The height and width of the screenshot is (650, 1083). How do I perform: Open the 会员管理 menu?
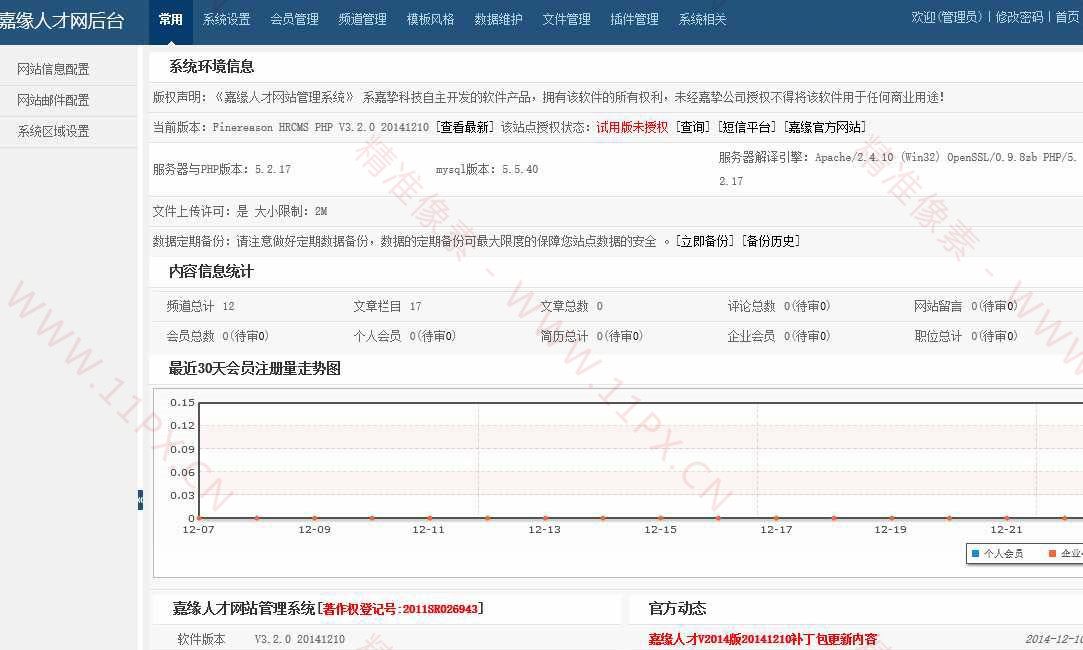pos(294,19)
